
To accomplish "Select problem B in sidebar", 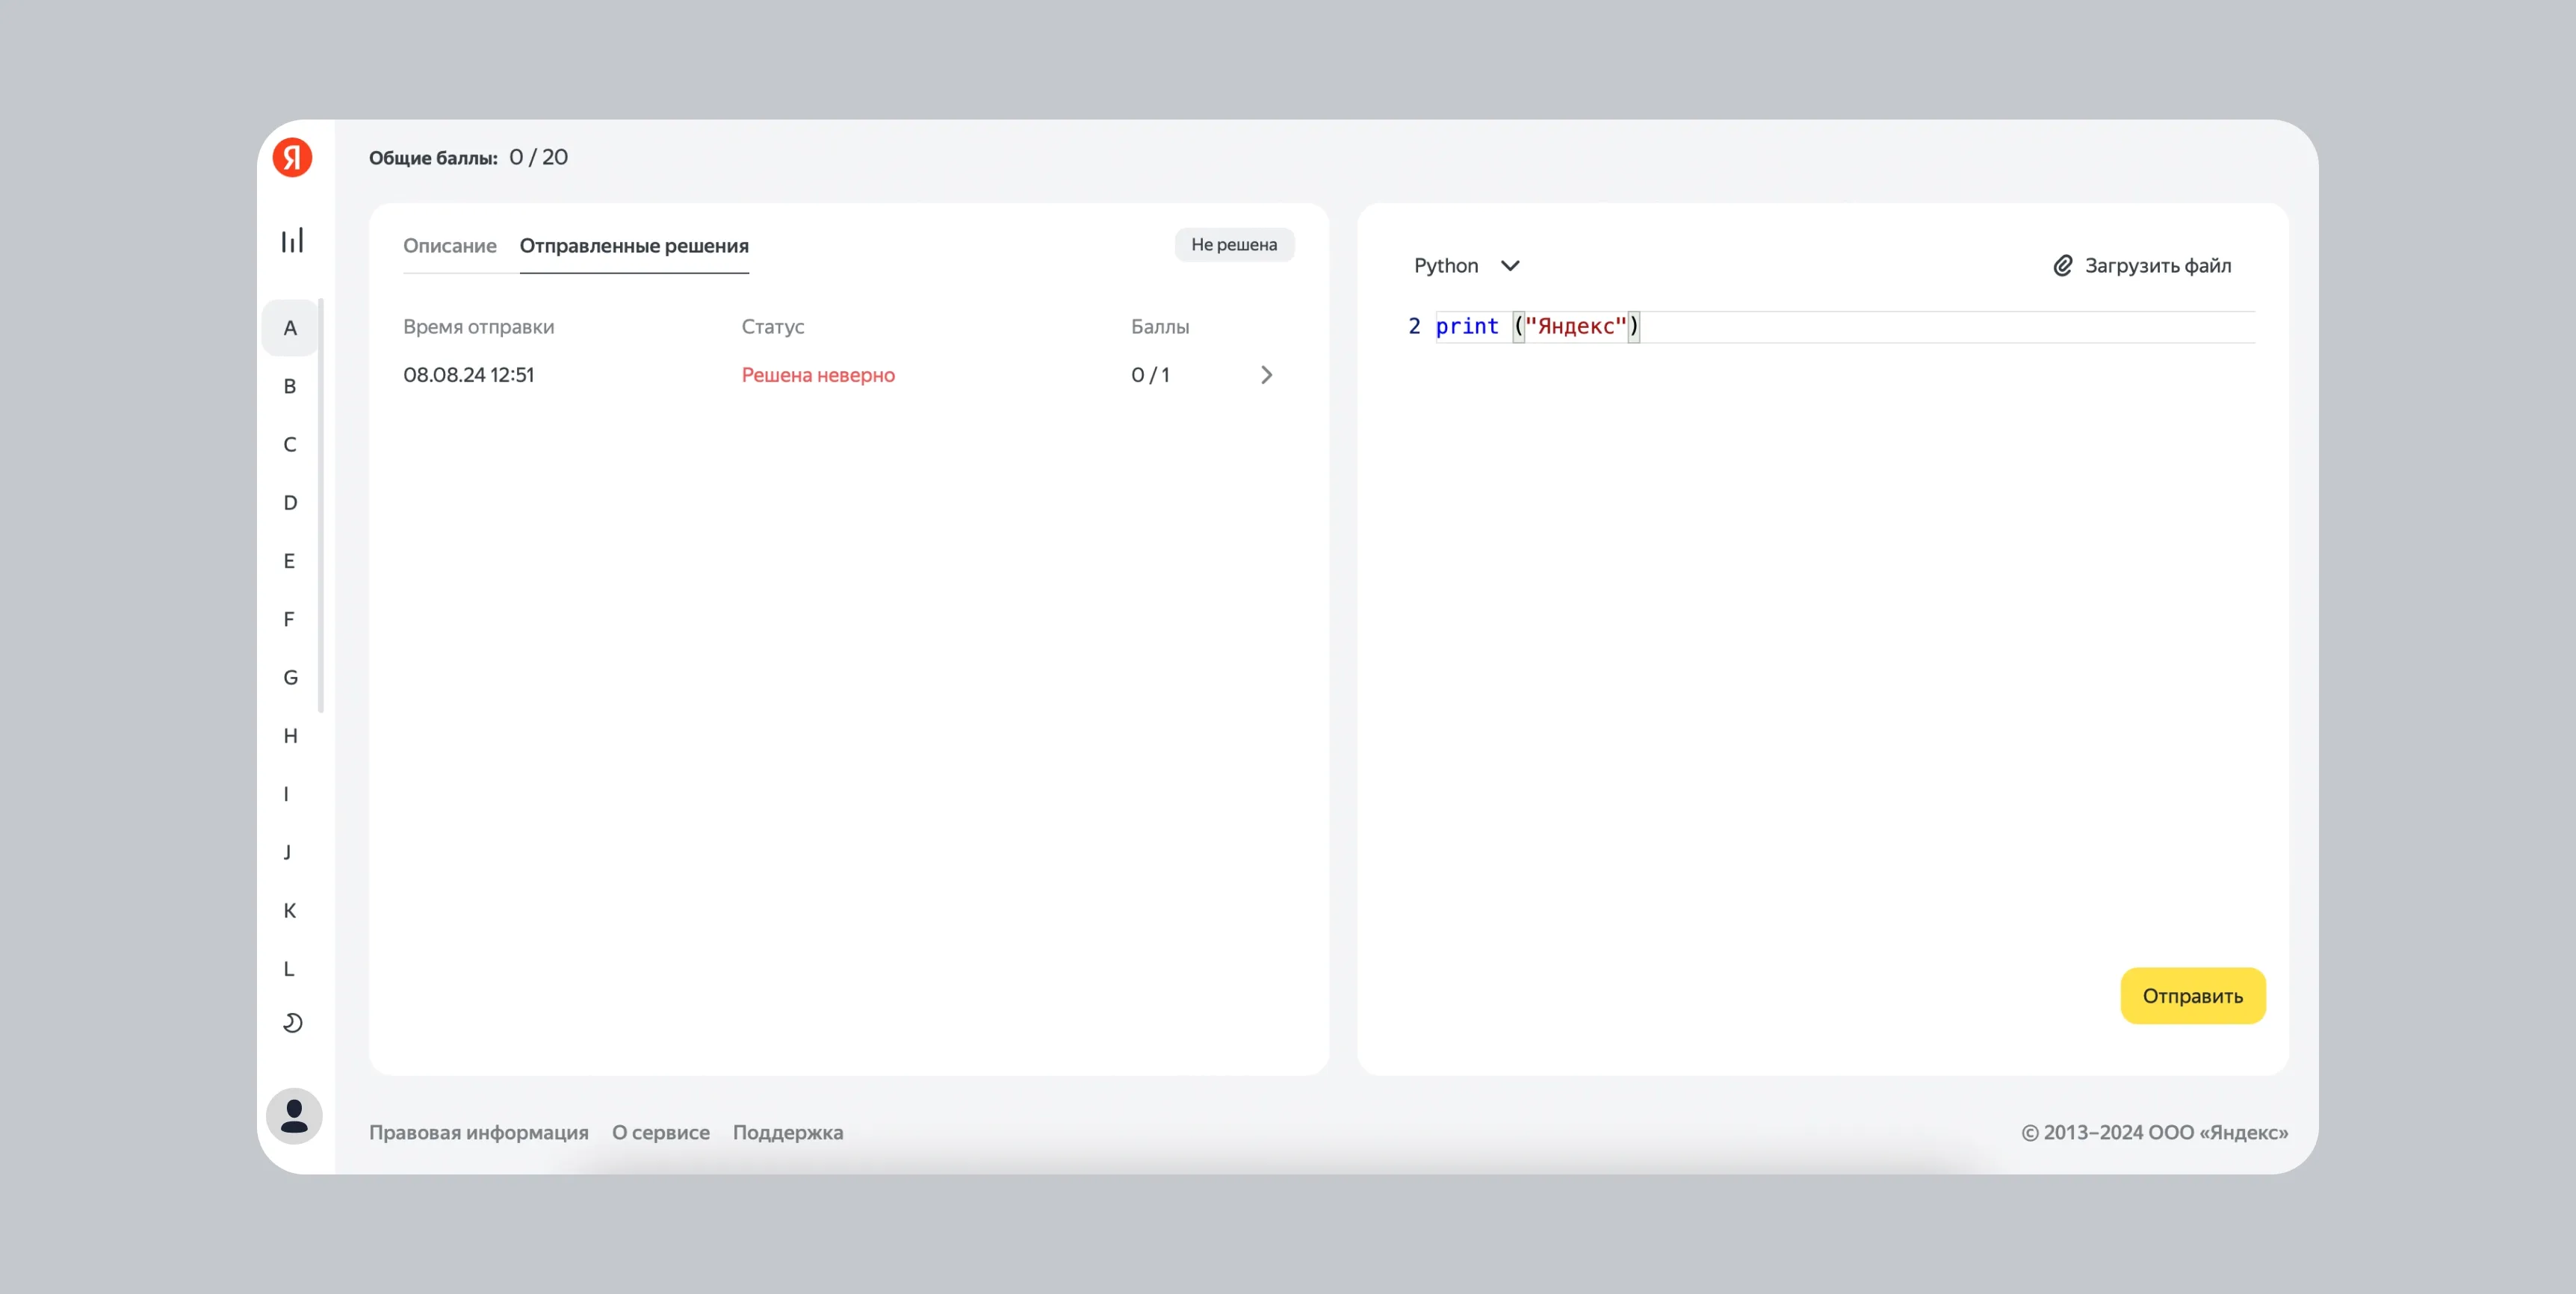I will (x=290, y=386).
